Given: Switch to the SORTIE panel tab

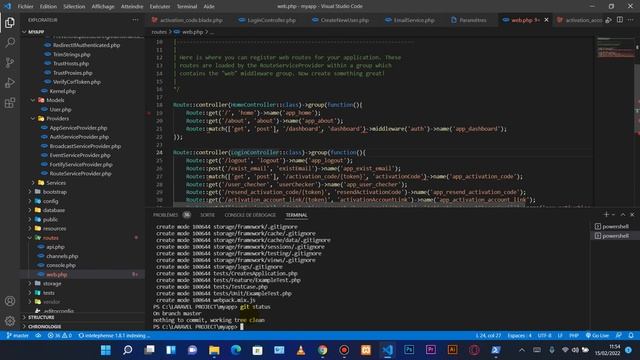Looking at the screenshot, I should click(207, 215).
